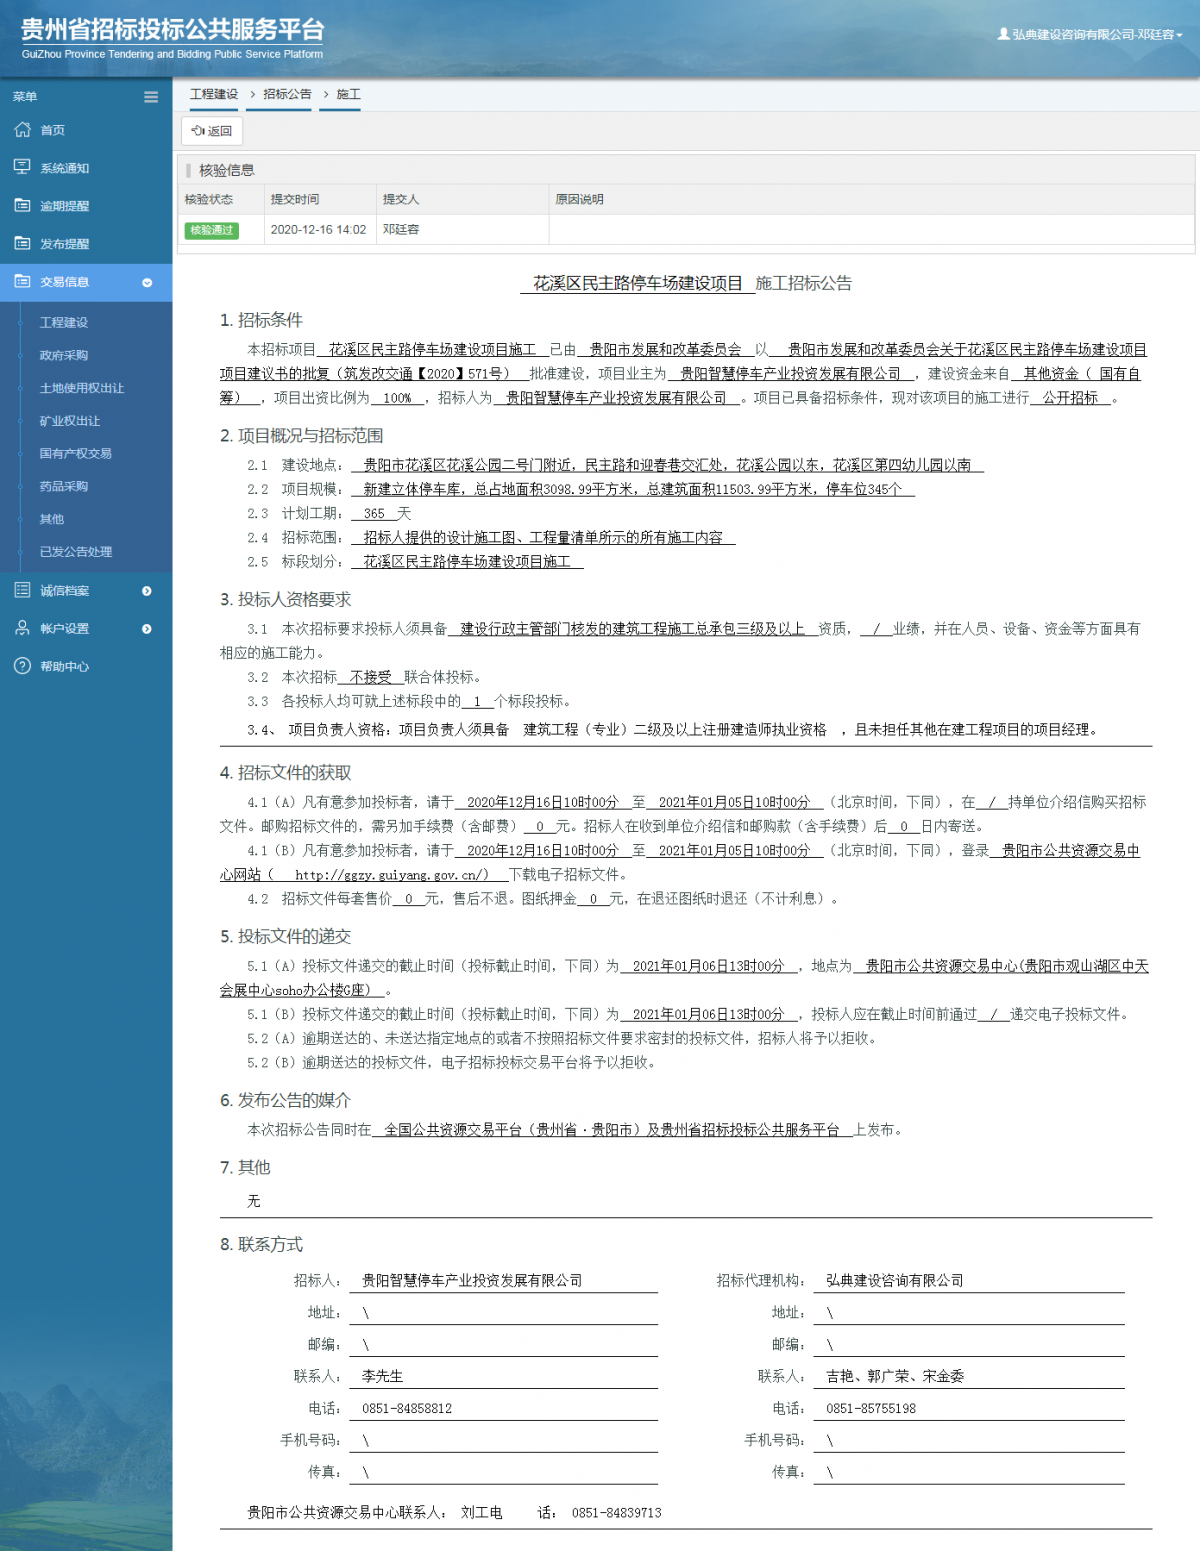The image size is (1200, 1551).
Task: Open the 首页 home icon in sidebar
Action: (22, 130)
